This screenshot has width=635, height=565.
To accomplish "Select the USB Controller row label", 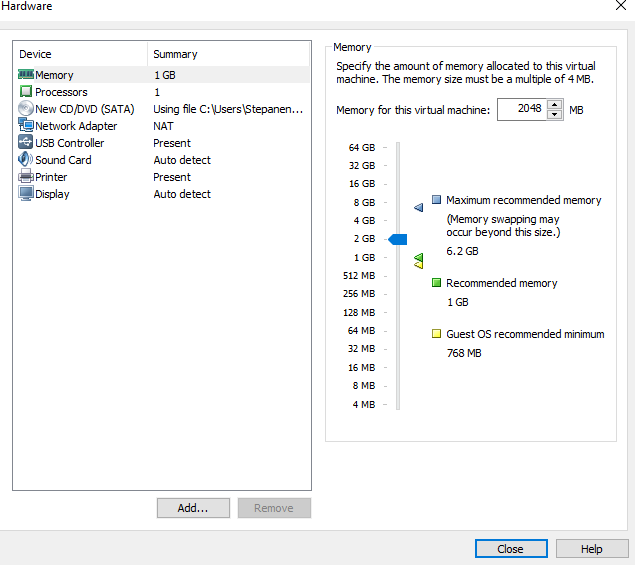I will 70,143.
